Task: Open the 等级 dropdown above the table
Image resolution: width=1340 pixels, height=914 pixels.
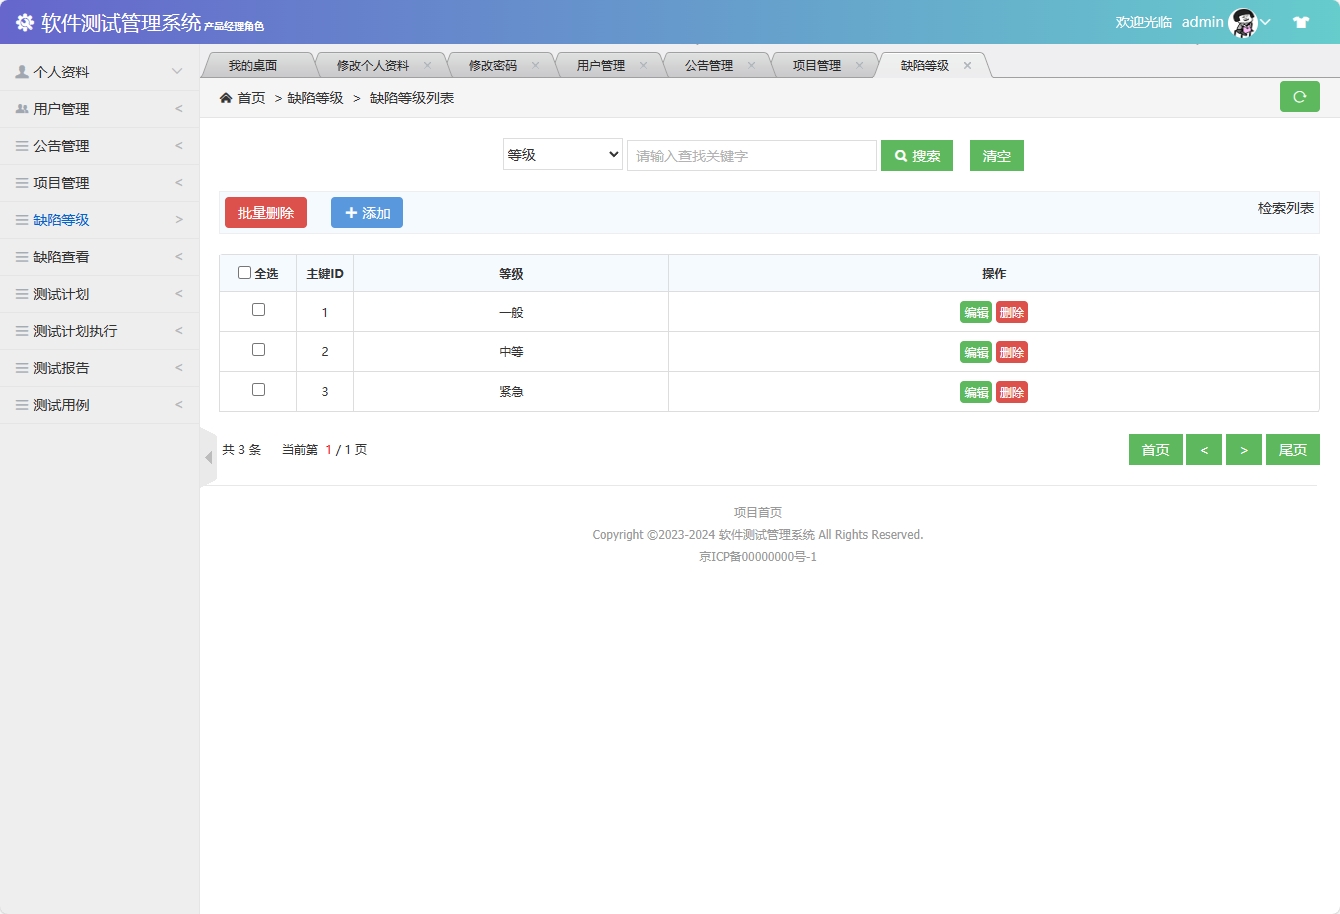Action: [562, 155]
